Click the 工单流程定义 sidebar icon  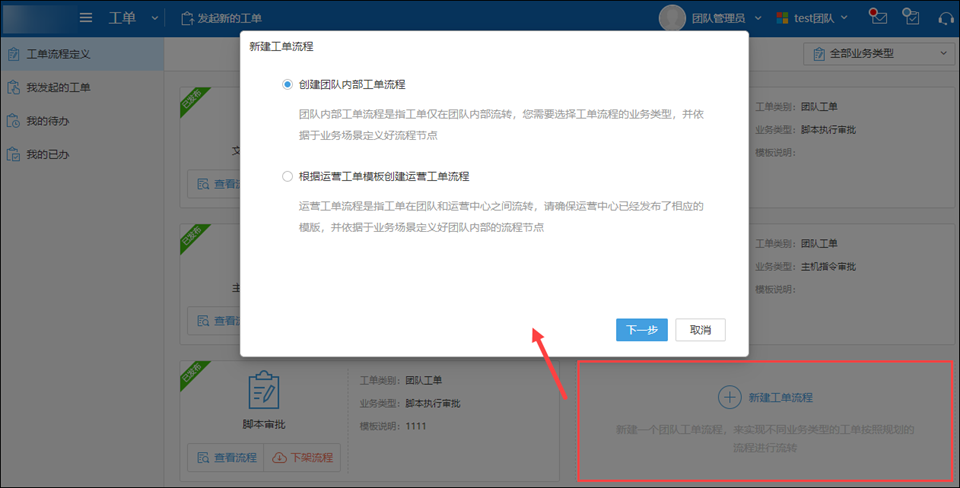[x=13, y=54]
